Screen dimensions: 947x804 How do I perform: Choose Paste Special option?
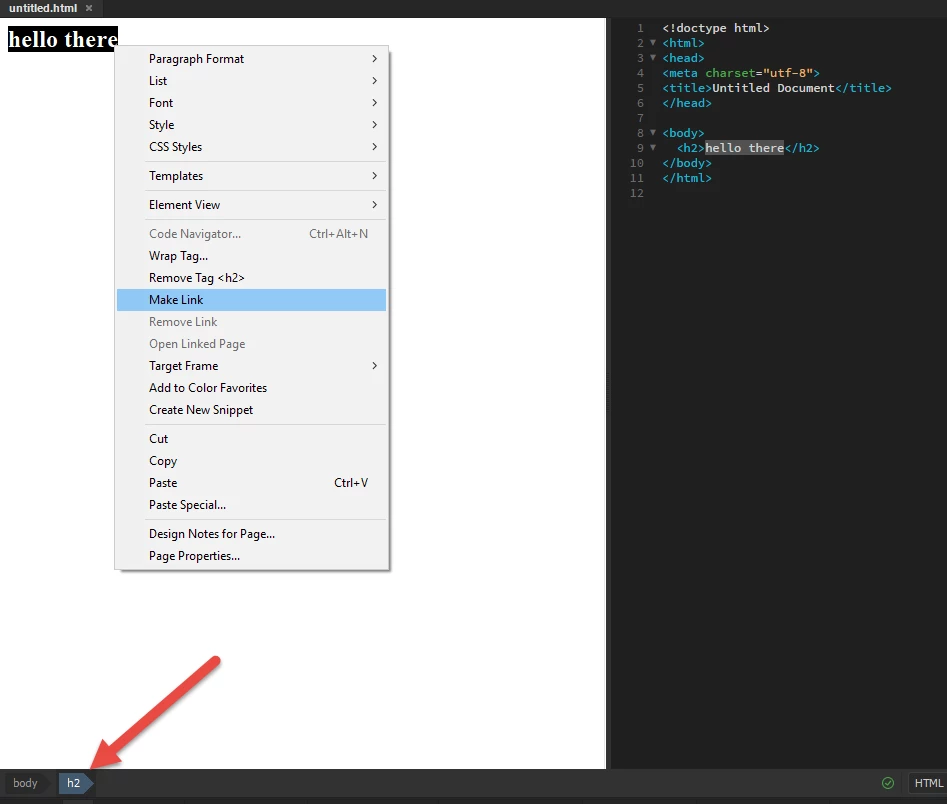(251, 505)
